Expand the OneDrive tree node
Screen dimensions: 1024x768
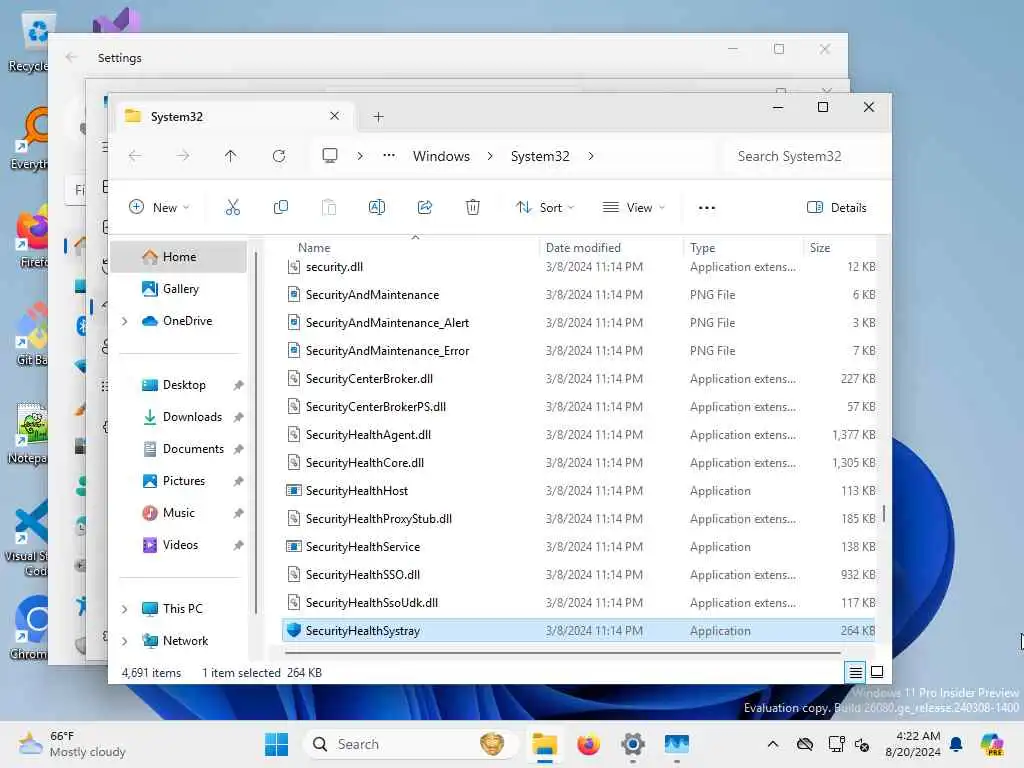point(125,321)
